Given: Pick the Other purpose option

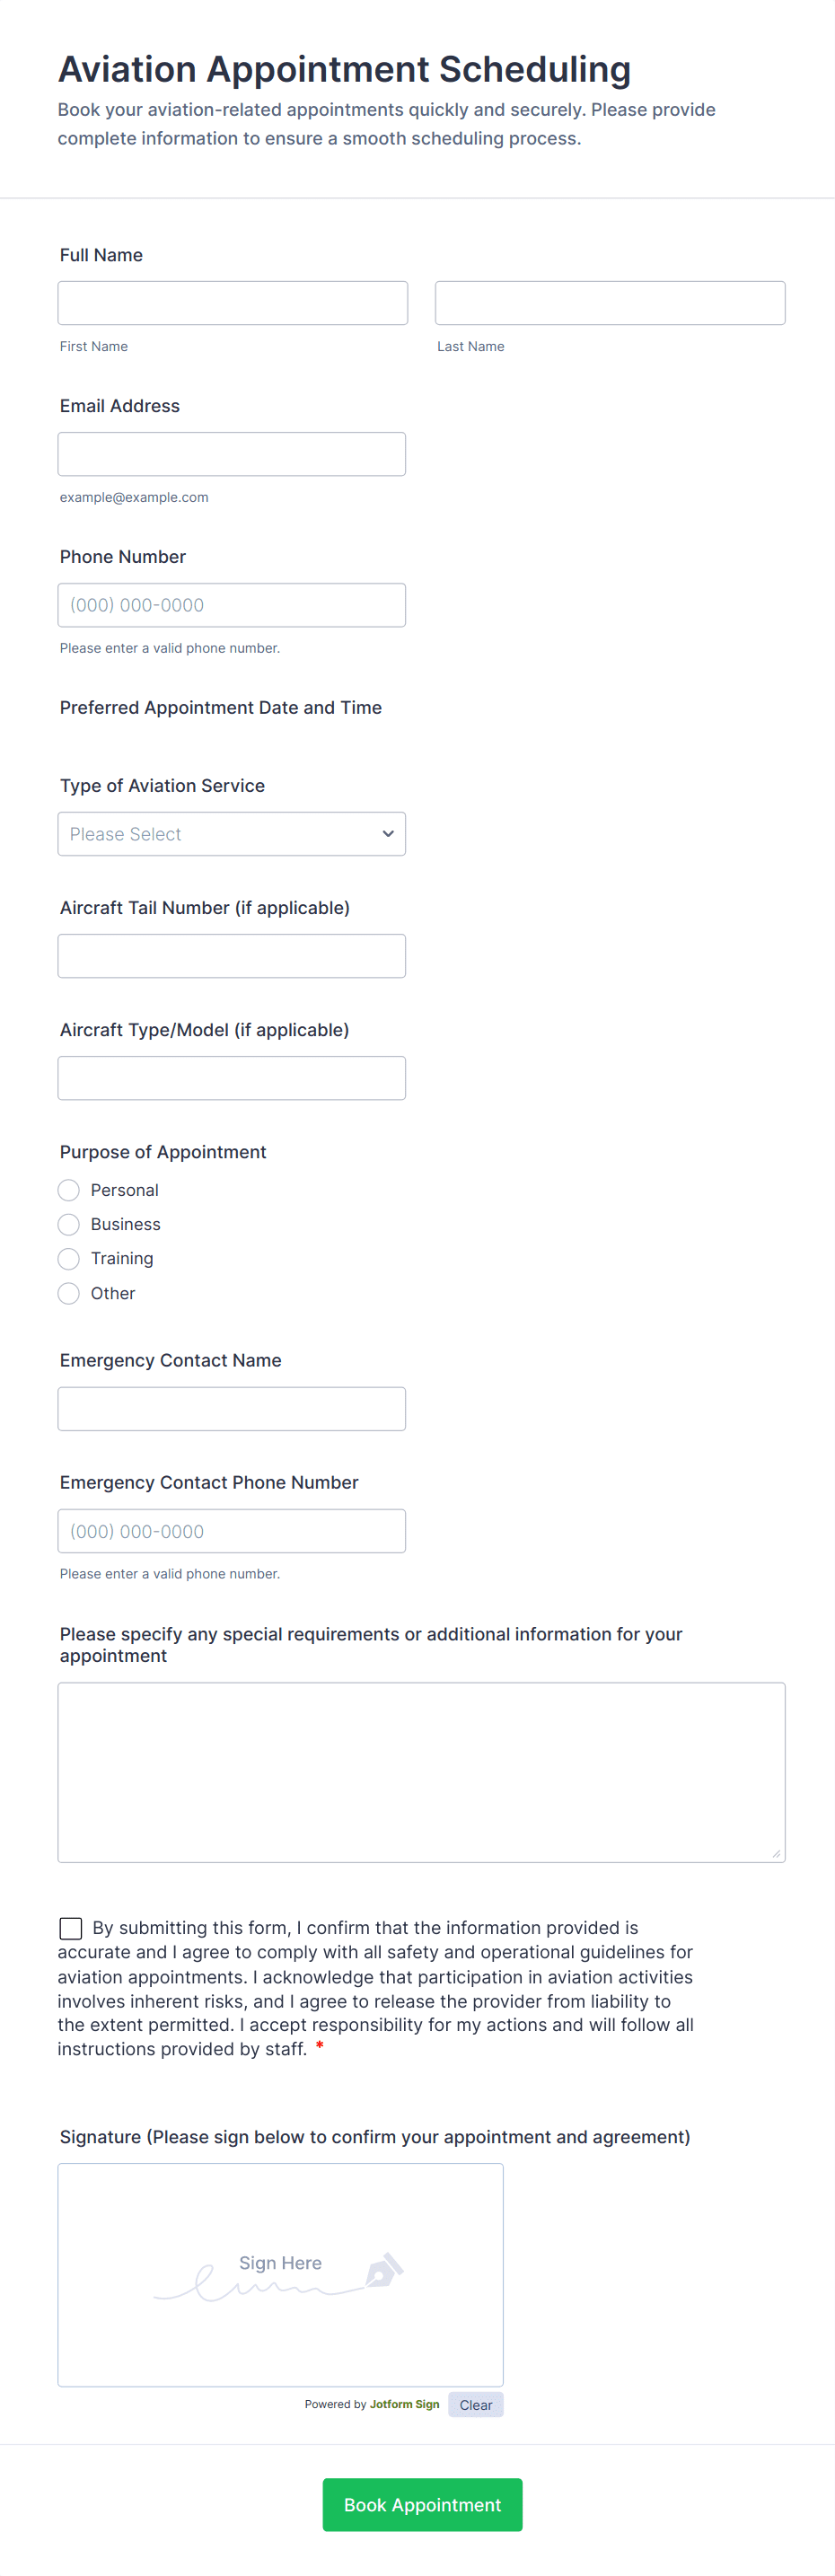Looking at the screenshot, I should (69, 1293).
